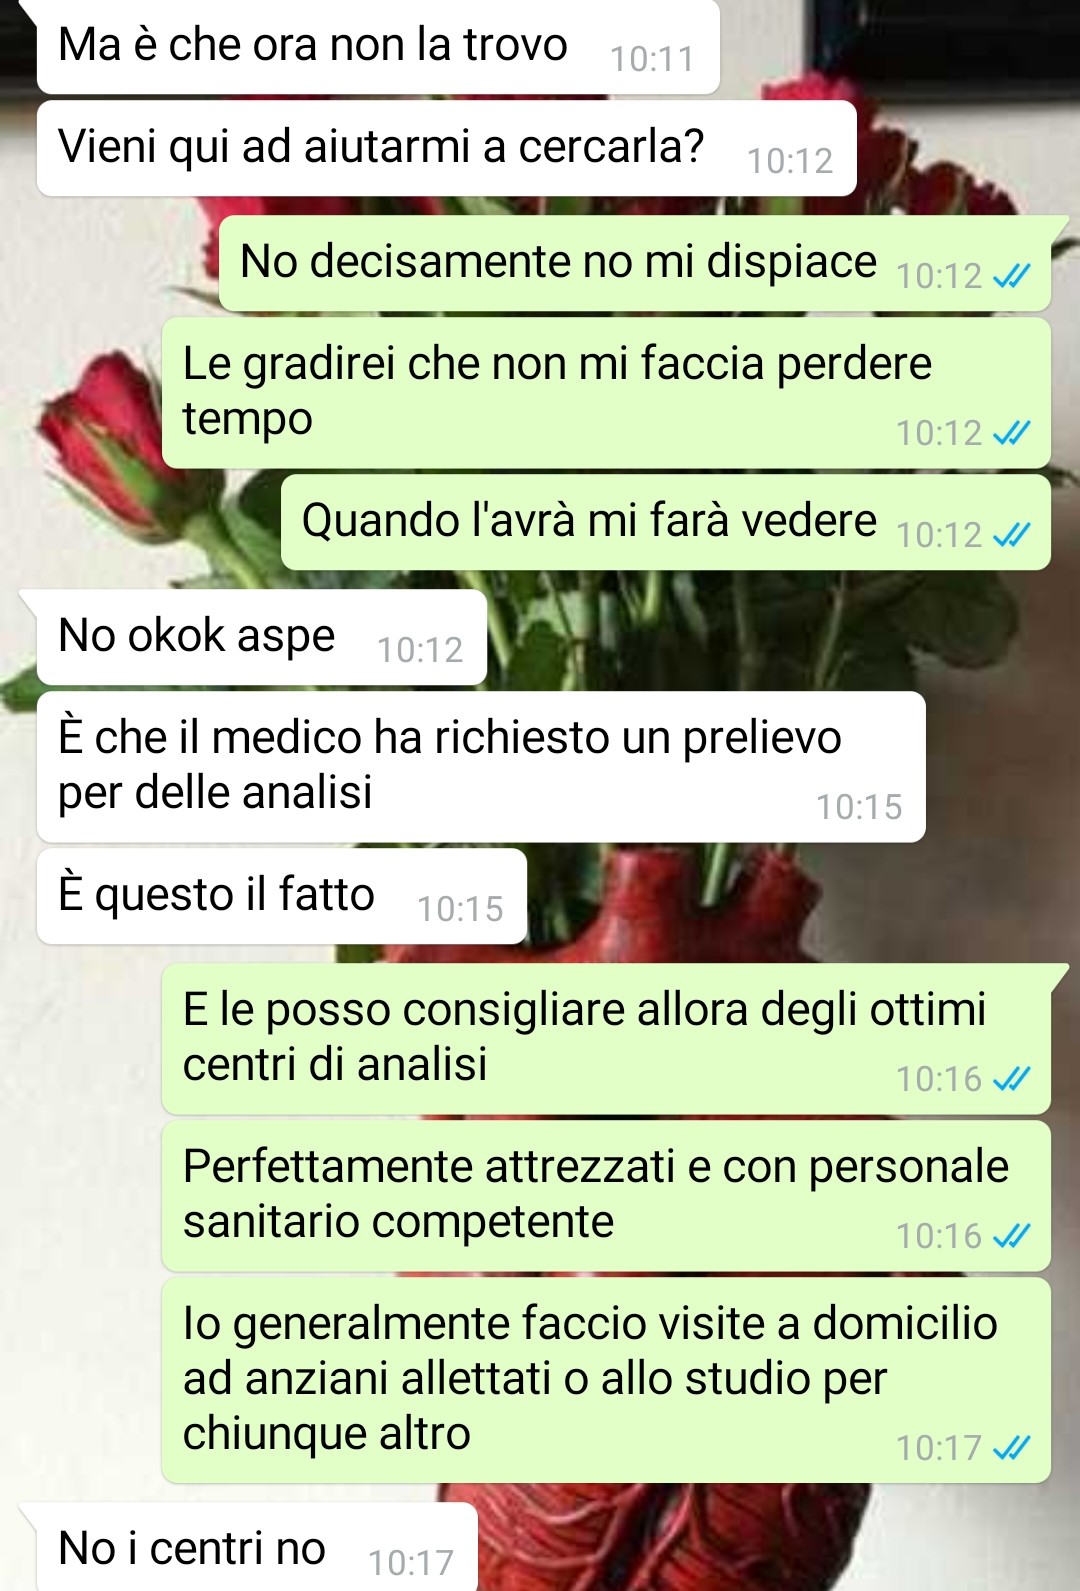
Task: Tap the message 'È questo il fatto'
Action: (281, 896)
